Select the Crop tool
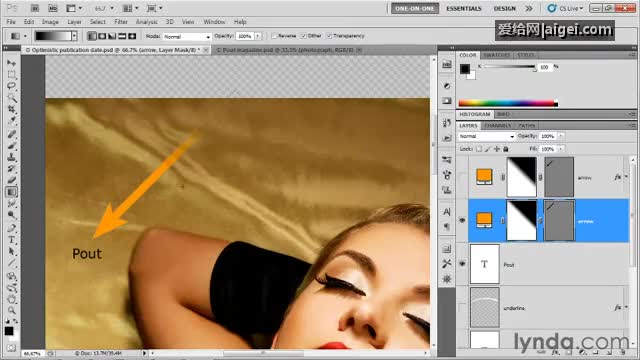This screenshot has width=640, height=360. [x=11, y=109]
